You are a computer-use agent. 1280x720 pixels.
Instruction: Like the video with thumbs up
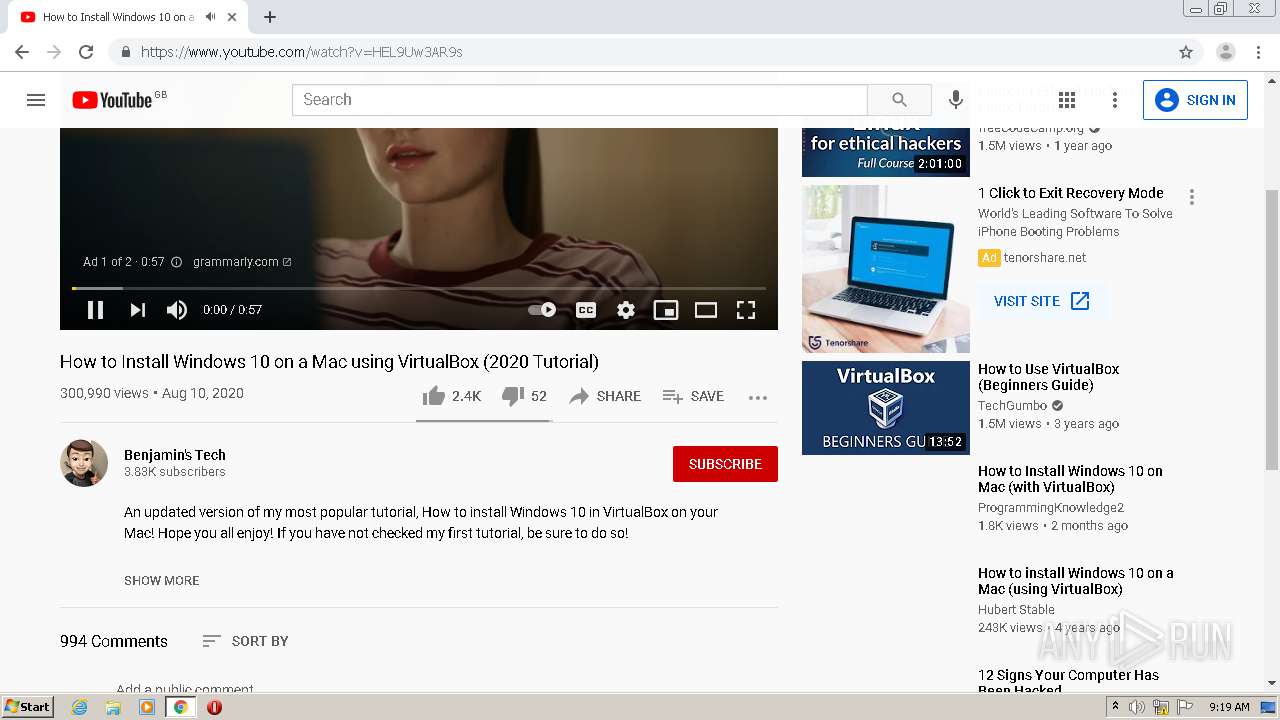point(451,396)
